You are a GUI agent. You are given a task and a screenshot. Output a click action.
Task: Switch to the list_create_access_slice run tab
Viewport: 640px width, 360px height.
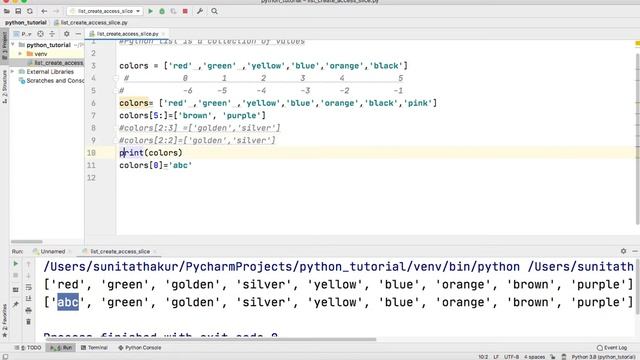(119, 251)
